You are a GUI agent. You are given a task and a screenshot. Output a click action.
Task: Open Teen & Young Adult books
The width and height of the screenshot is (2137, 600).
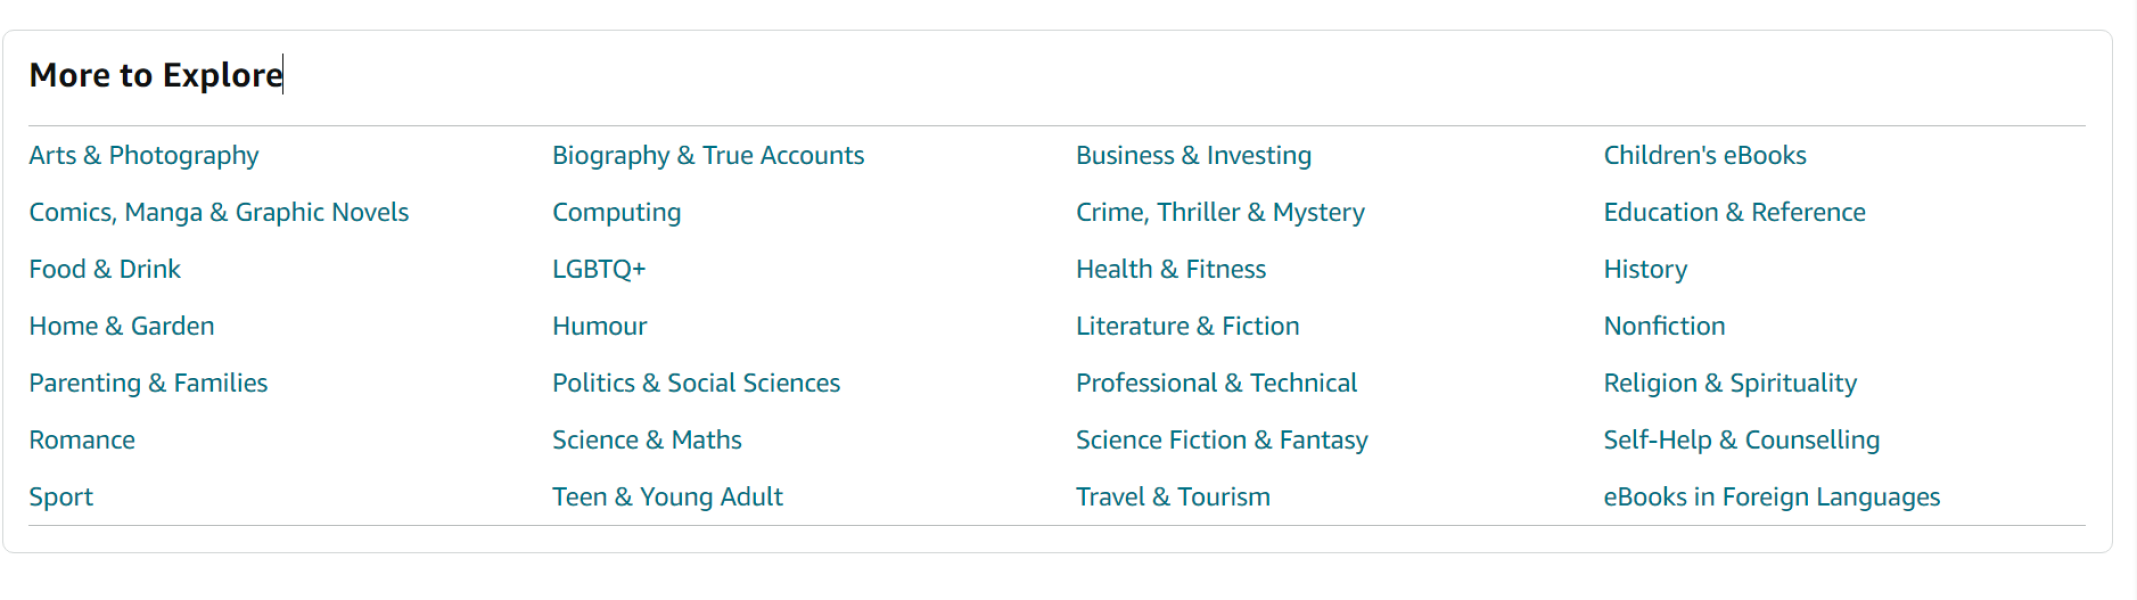[x=667, y=497]
